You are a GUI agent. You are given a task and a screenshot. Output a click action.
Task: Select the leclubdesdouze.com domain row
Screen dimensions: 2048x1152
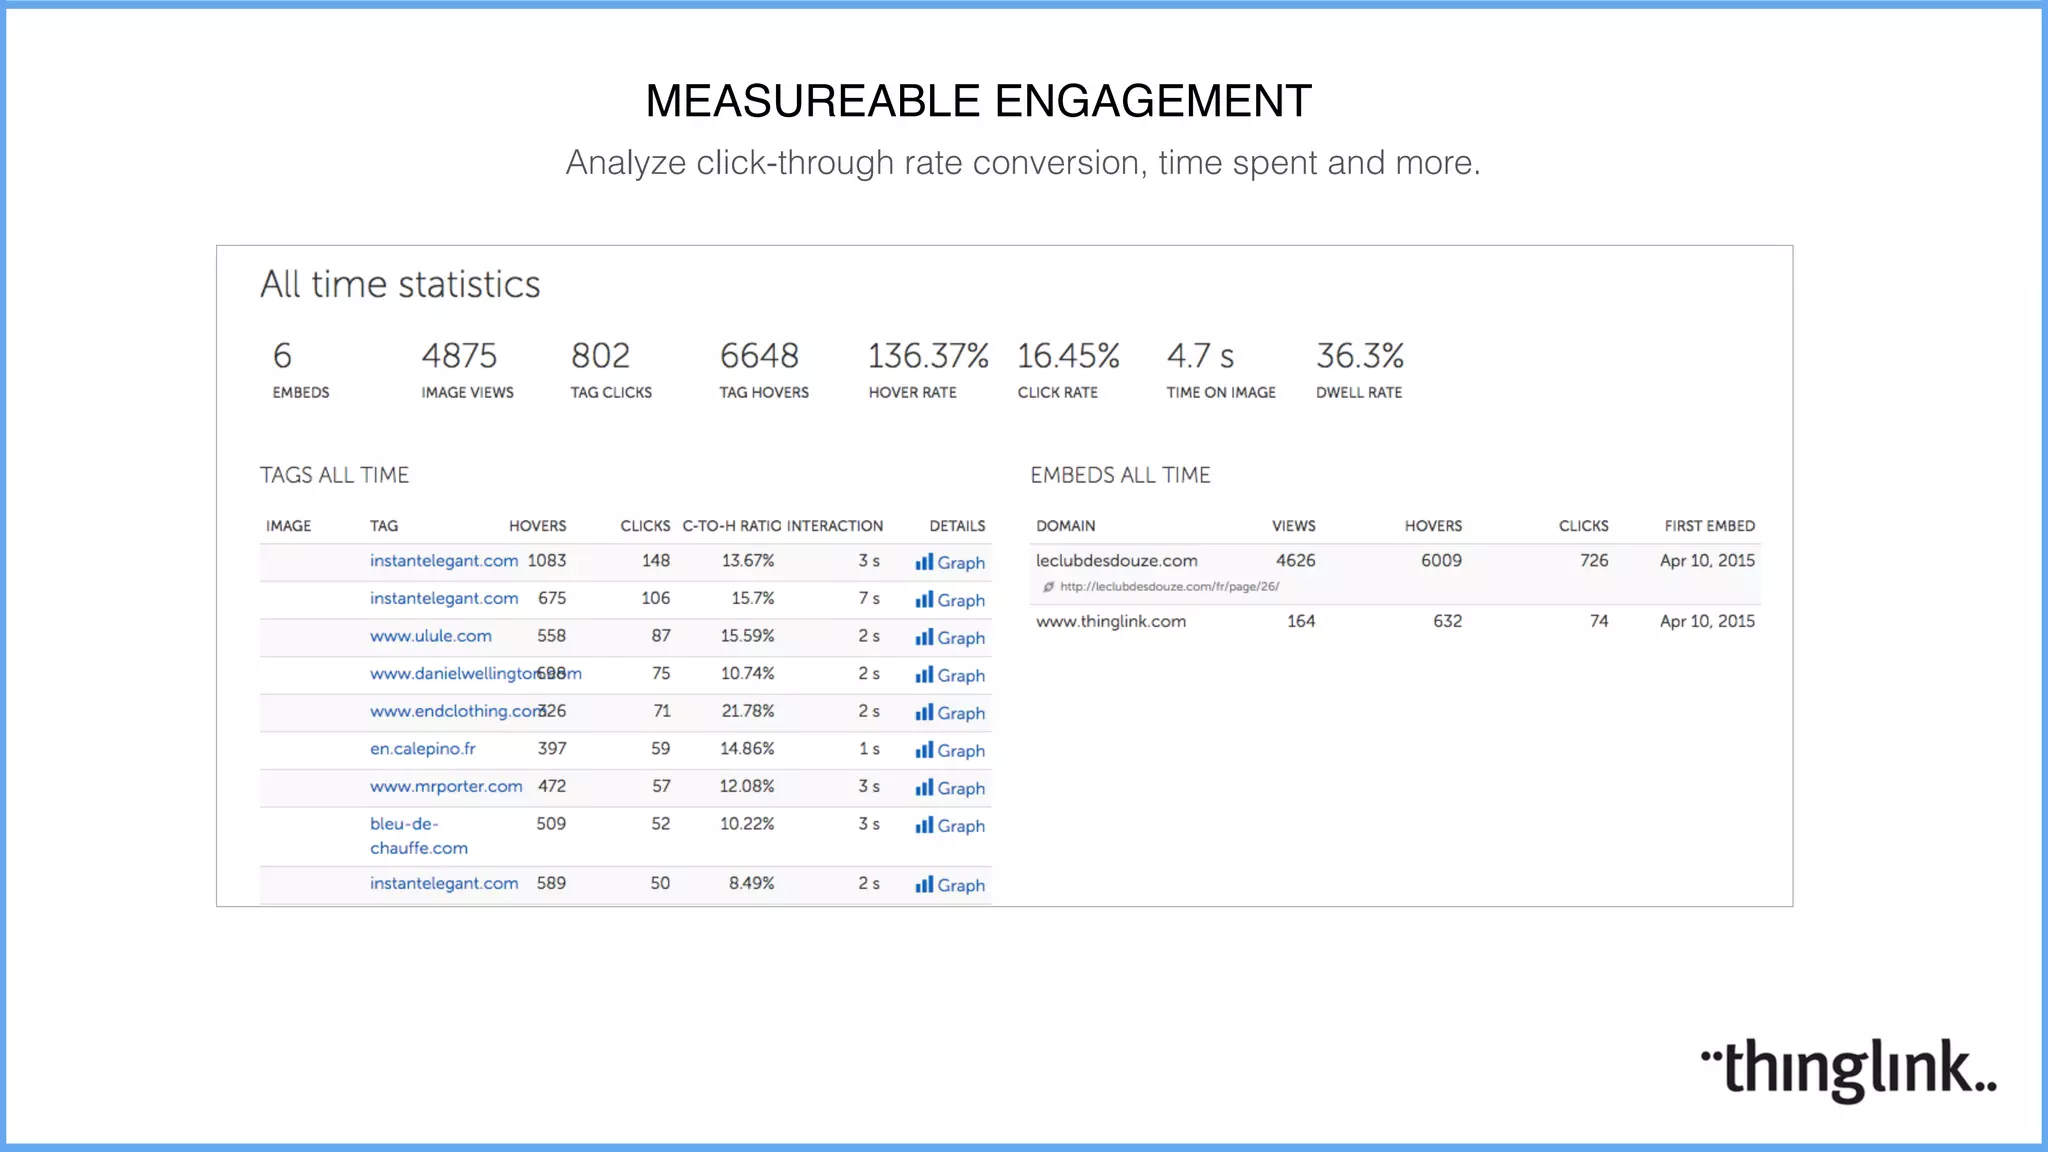(1116, 561)
